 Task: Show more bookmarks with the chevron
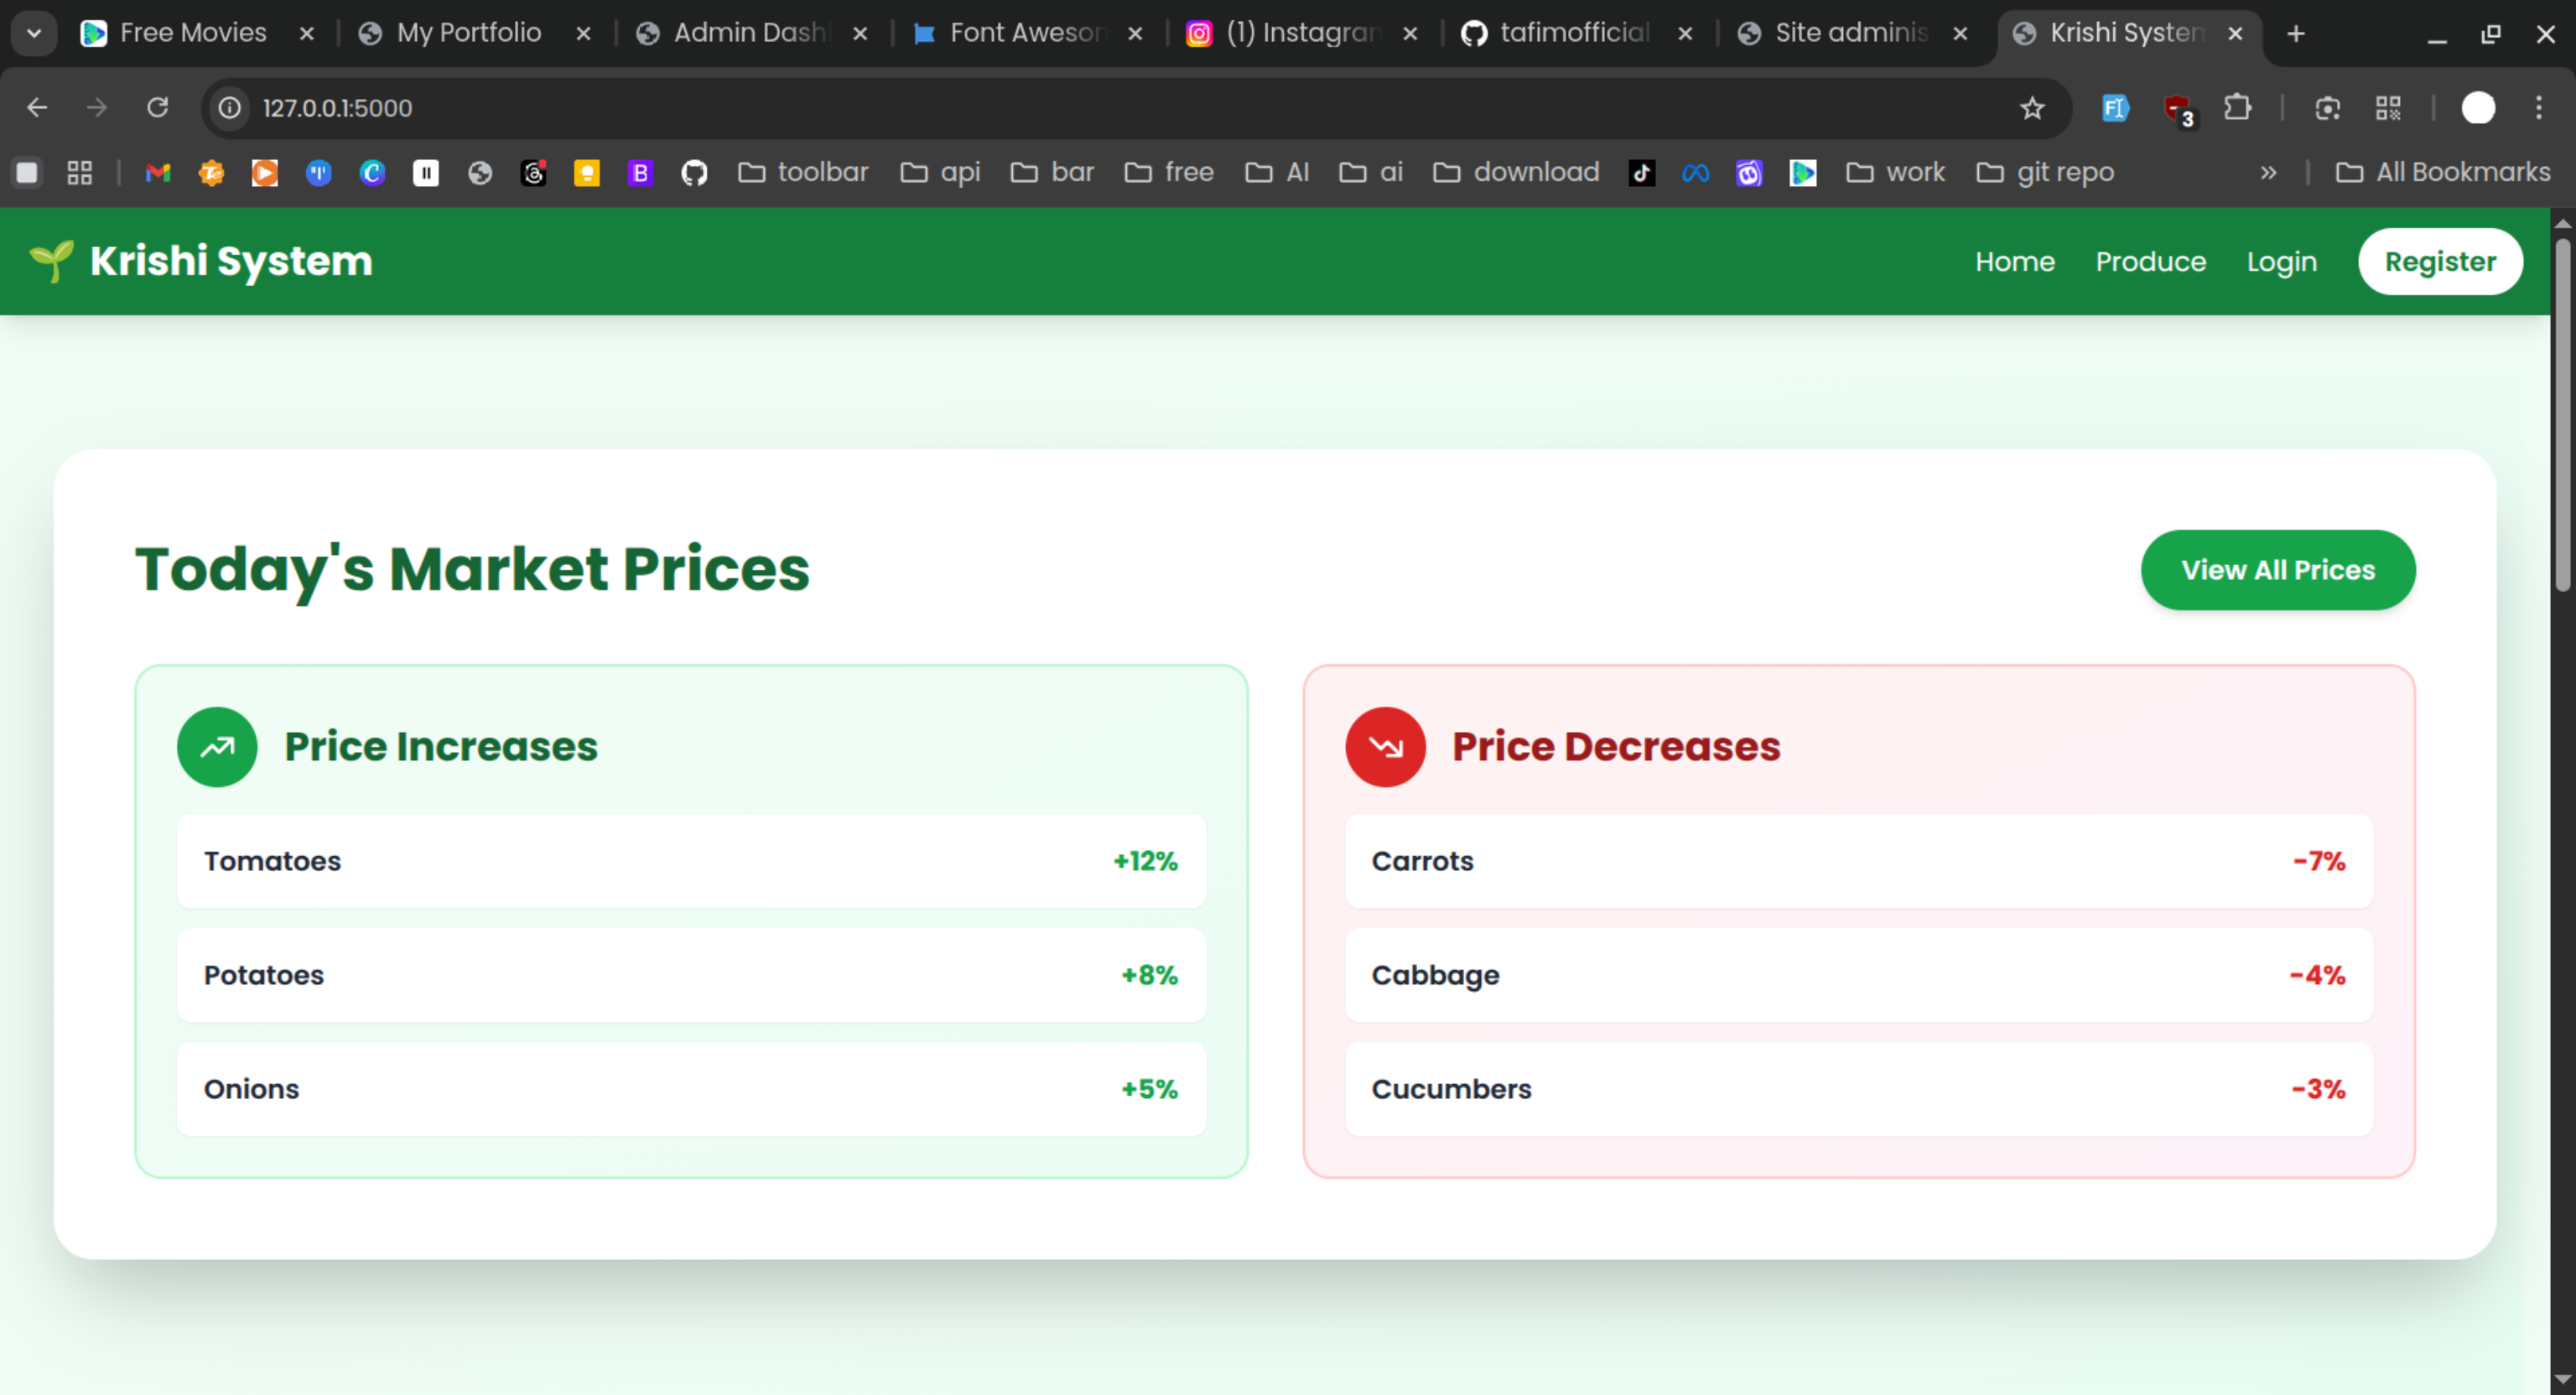(2268, 173)
